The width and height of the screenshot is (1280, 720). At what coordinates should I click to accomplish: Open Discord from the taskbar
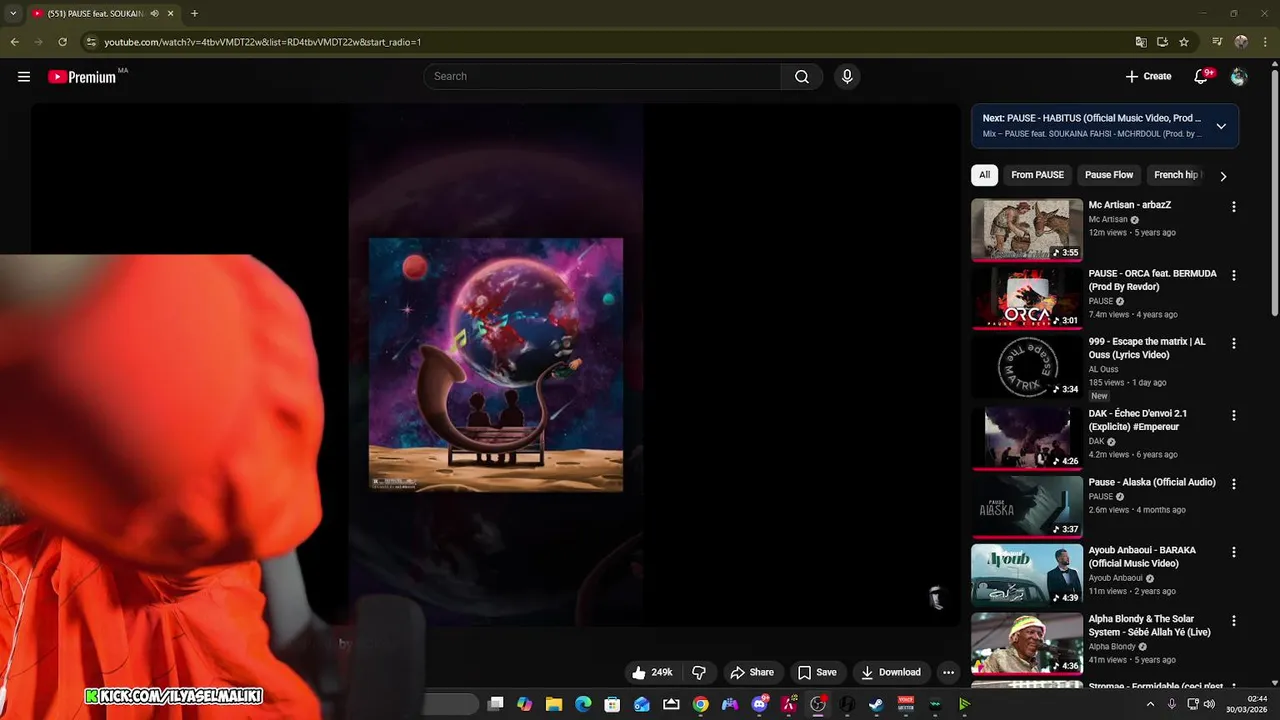(x=759, y=704)
